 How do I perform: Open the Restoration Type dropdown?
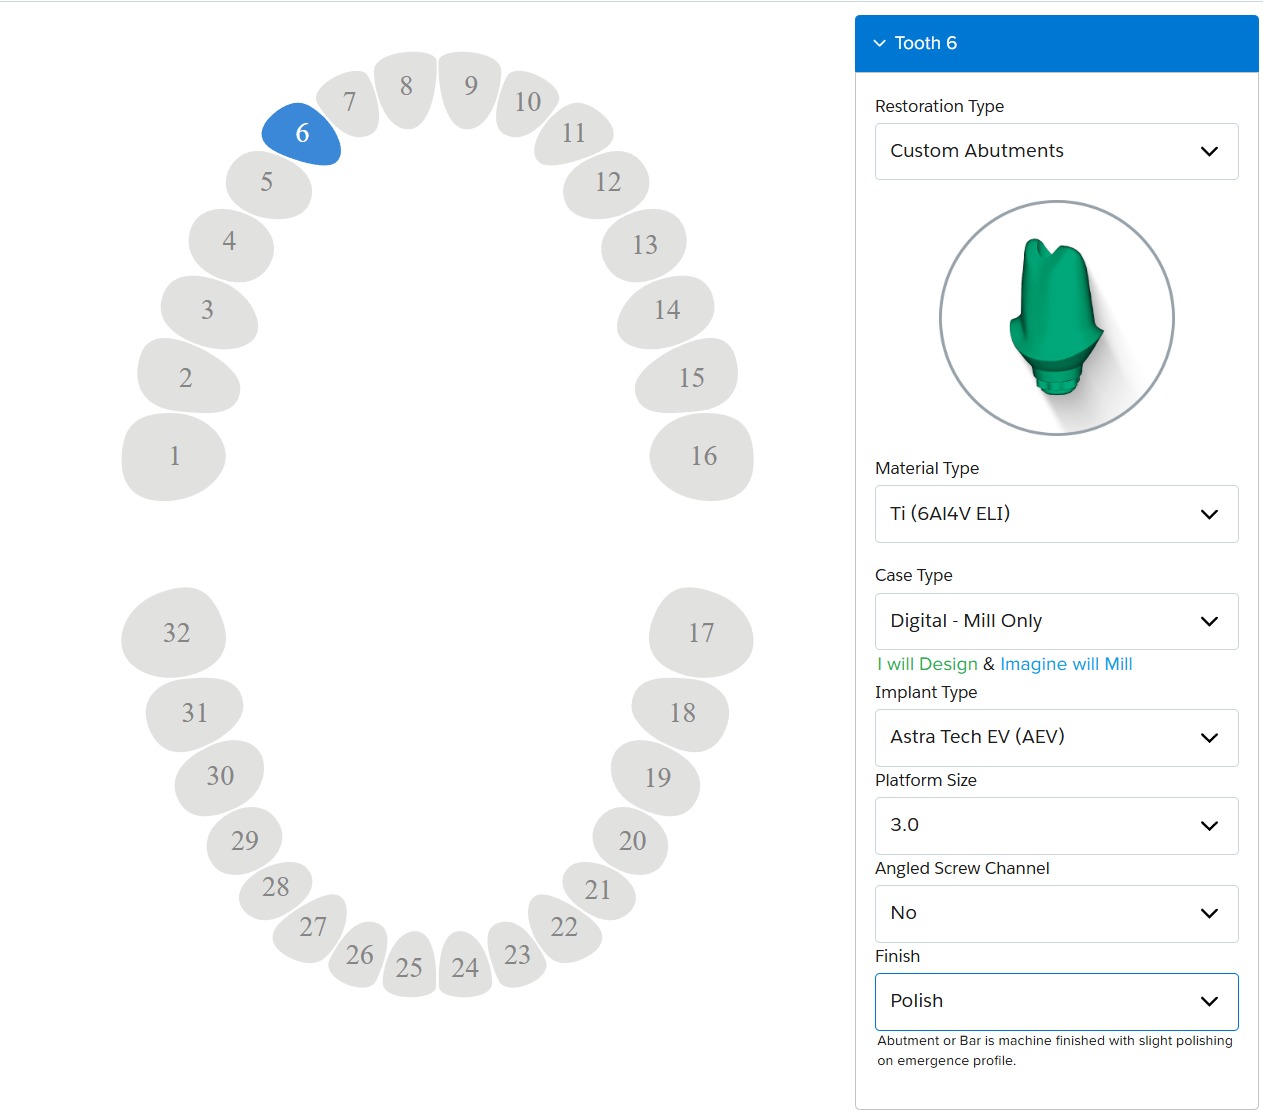coord(1056,151)
